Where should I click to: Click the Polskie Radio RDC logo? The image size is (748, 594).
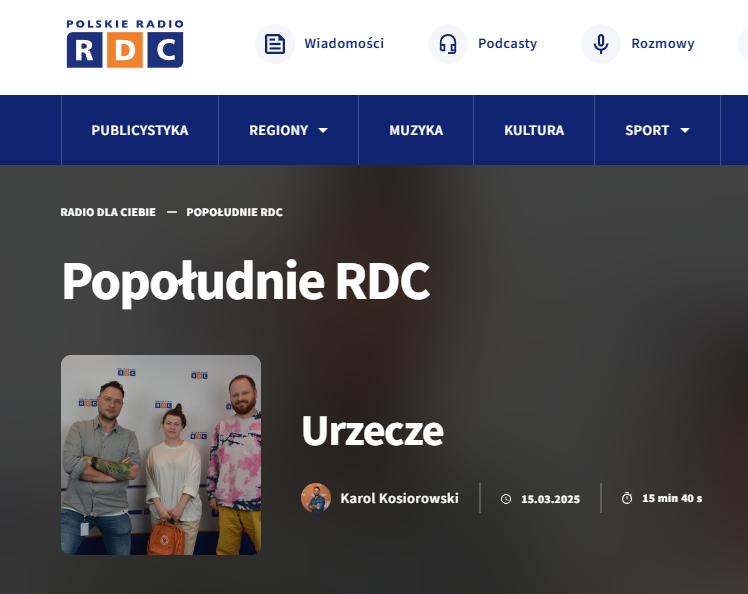[125, 43]
